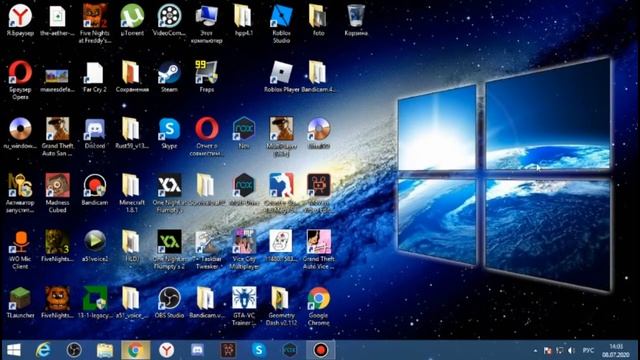Open the Windows Start button
Viewport: 640px width, 360px height.
click(14, 350)
